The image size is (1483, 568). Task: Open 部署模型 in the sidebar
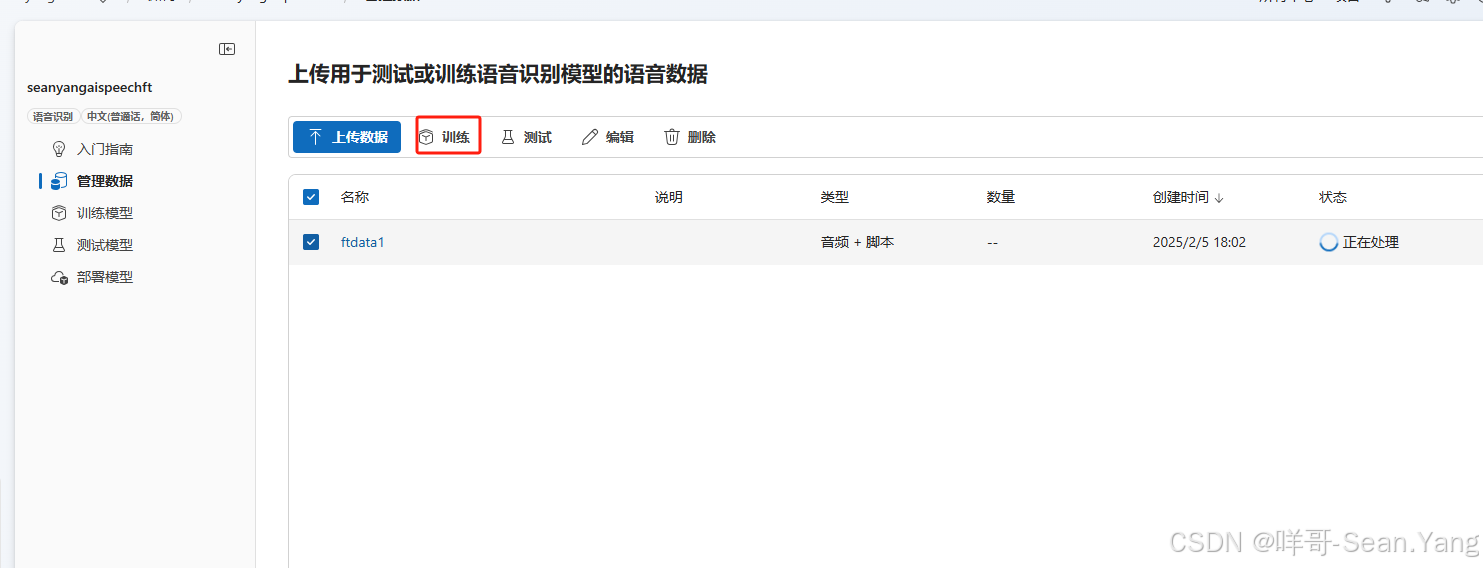(x=105, y=277)
